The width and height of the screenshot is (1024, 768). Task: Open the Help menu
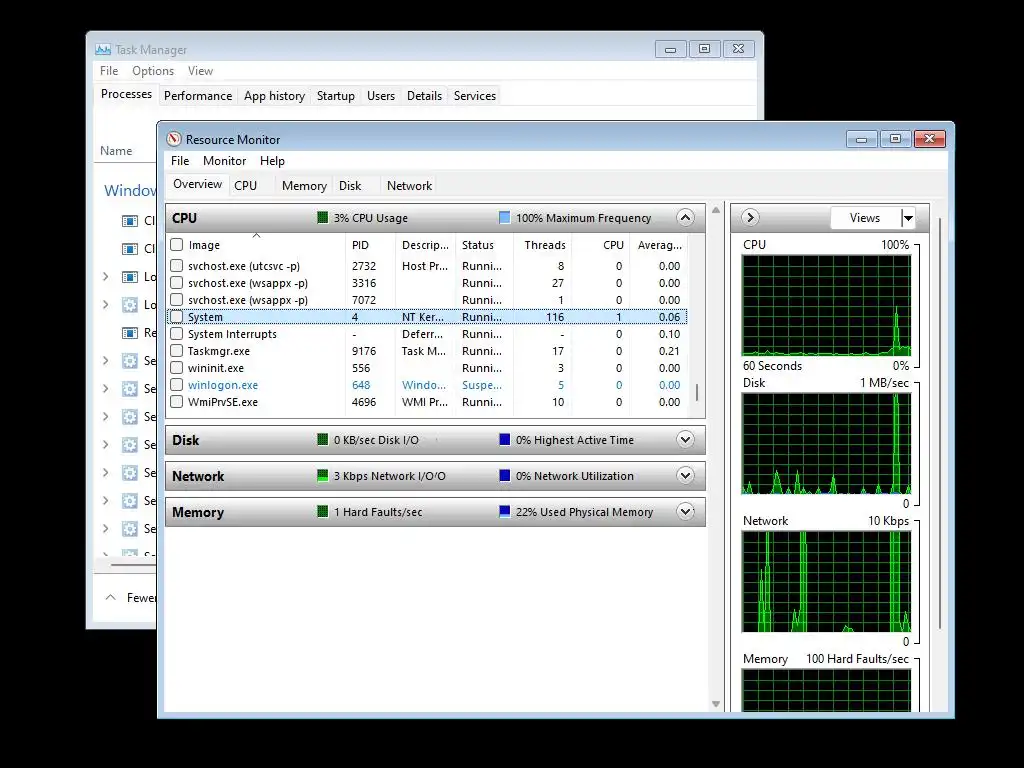point(272,161)
